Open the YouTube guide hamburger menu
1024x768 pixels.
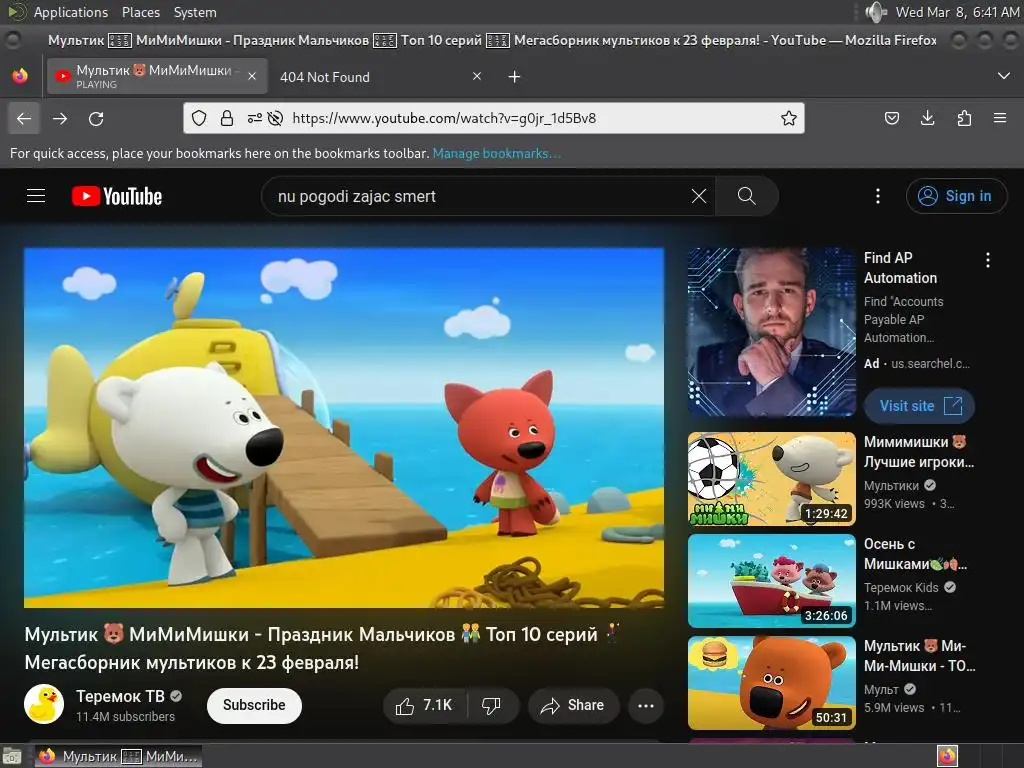[36, 196]
